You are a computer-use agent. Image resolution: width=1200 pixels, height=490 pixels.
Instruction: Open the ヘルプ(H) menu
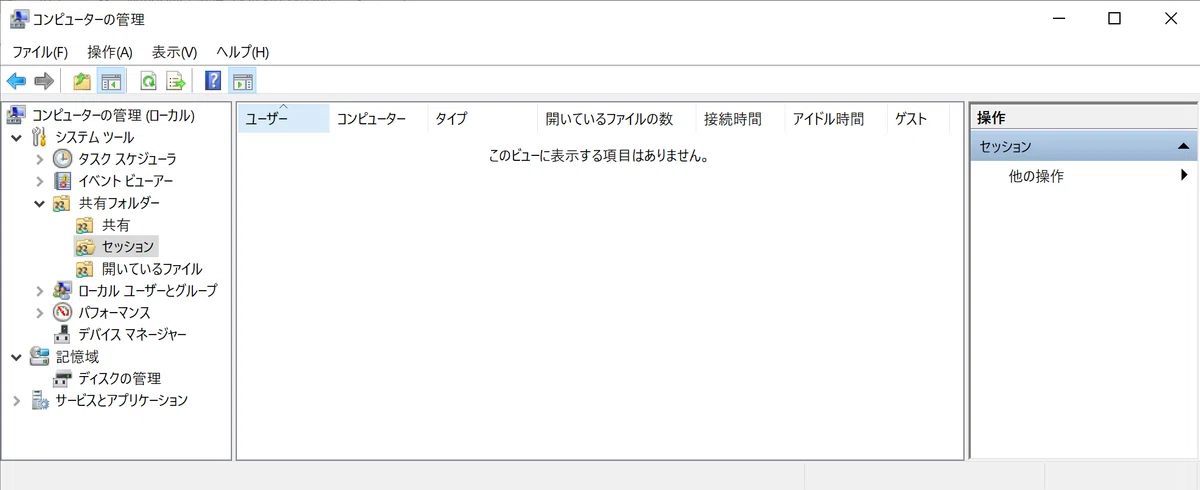pyautogui.click(x=243, y=52)
